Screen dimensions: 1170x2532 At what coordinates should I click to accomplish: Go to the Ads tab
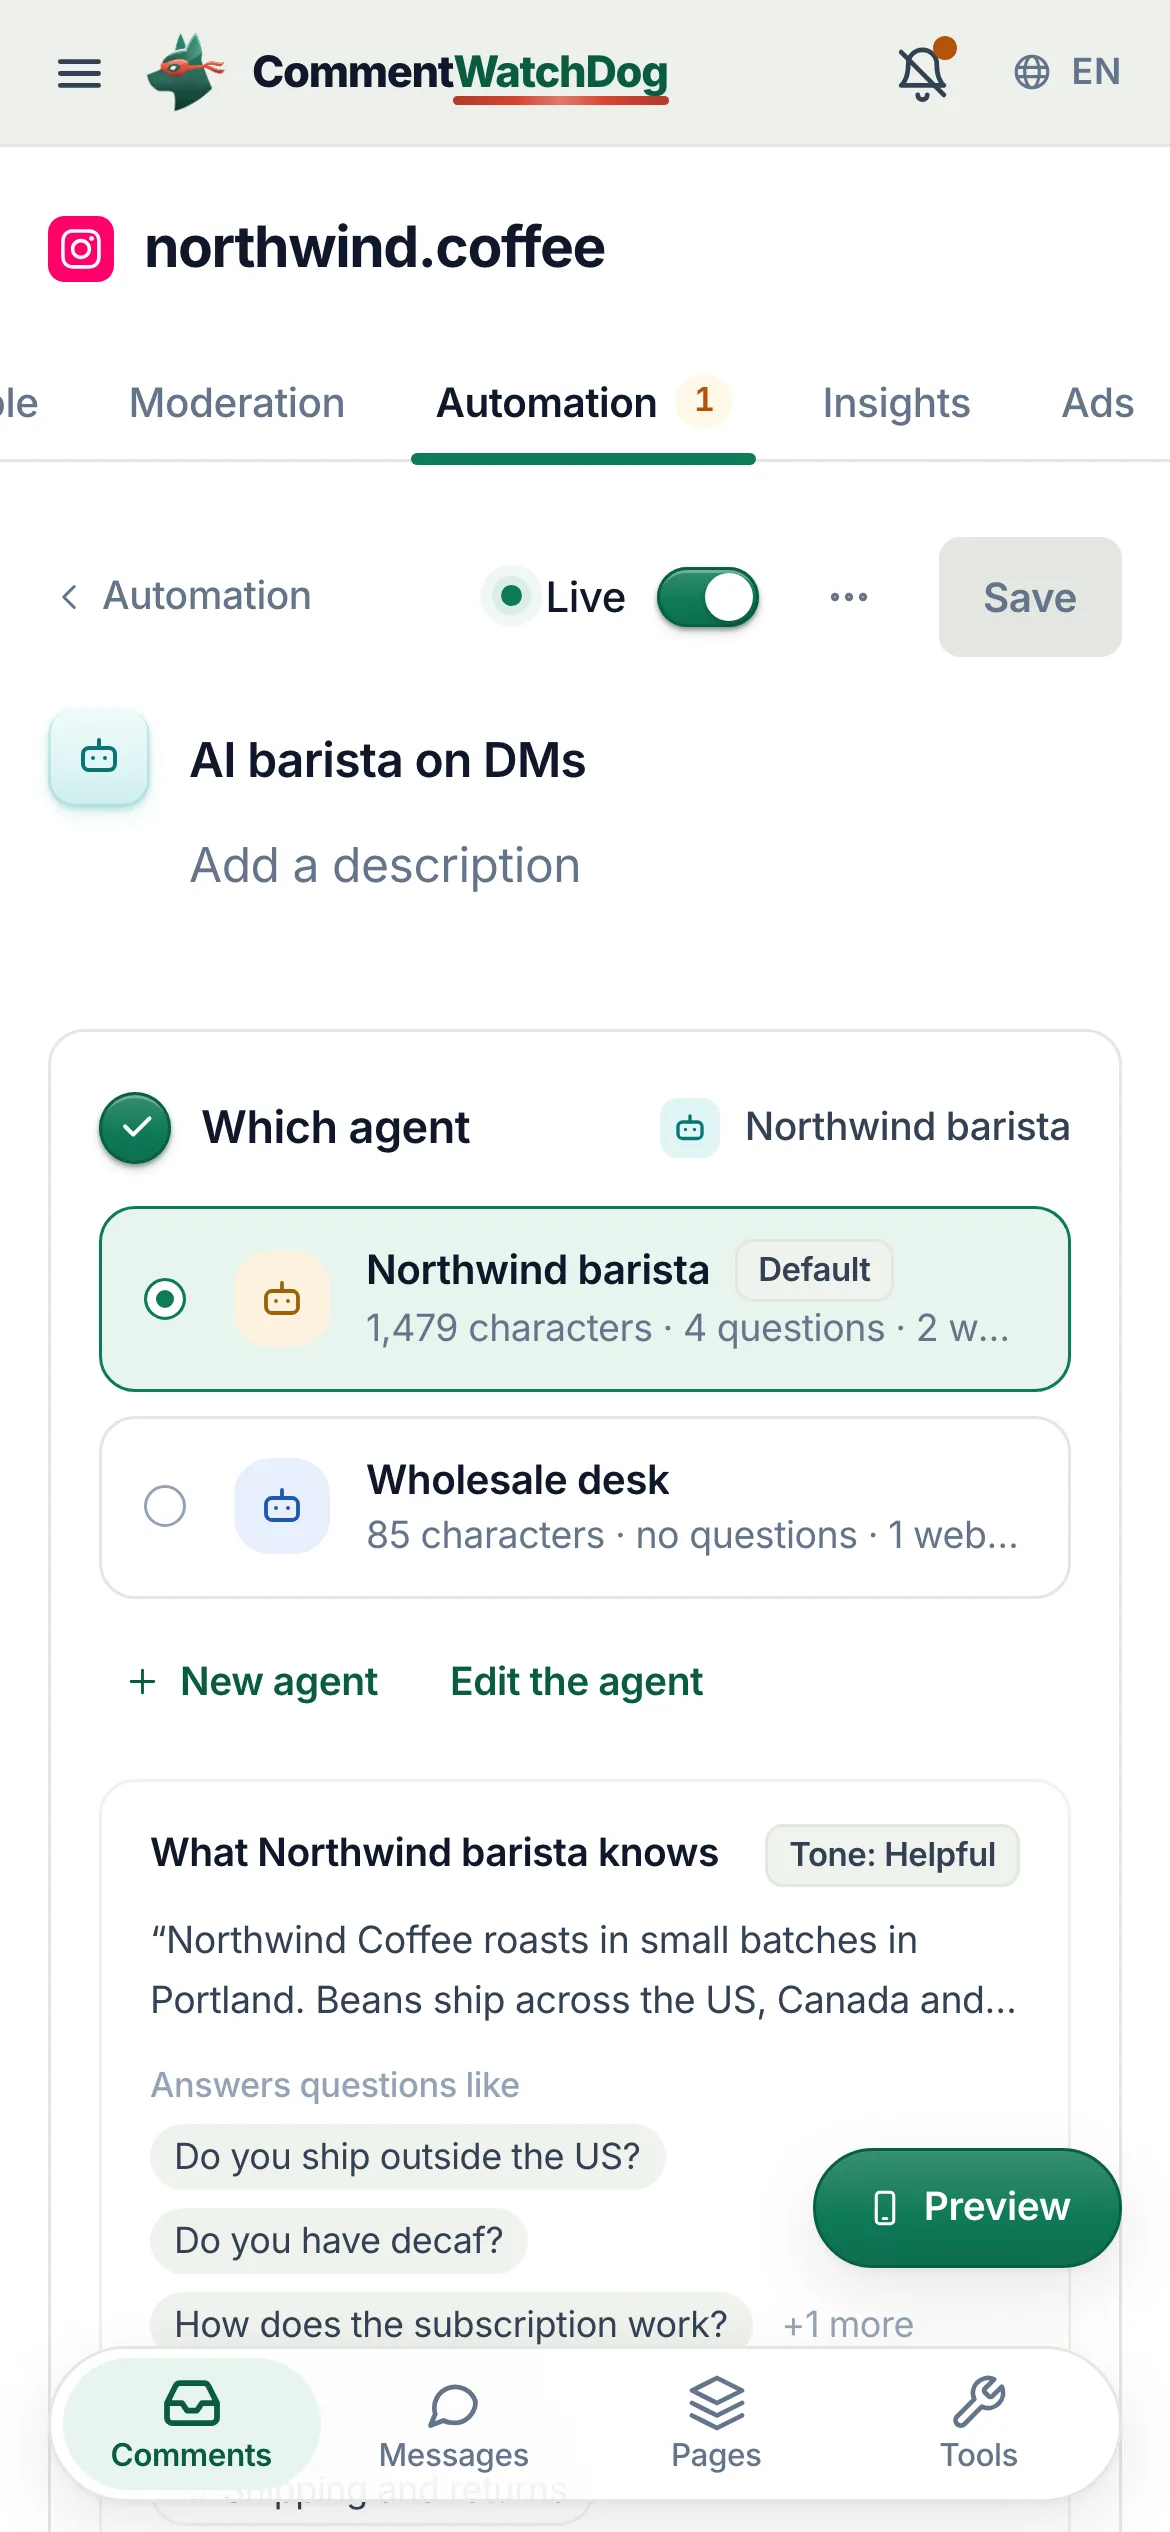(1098, 403)
